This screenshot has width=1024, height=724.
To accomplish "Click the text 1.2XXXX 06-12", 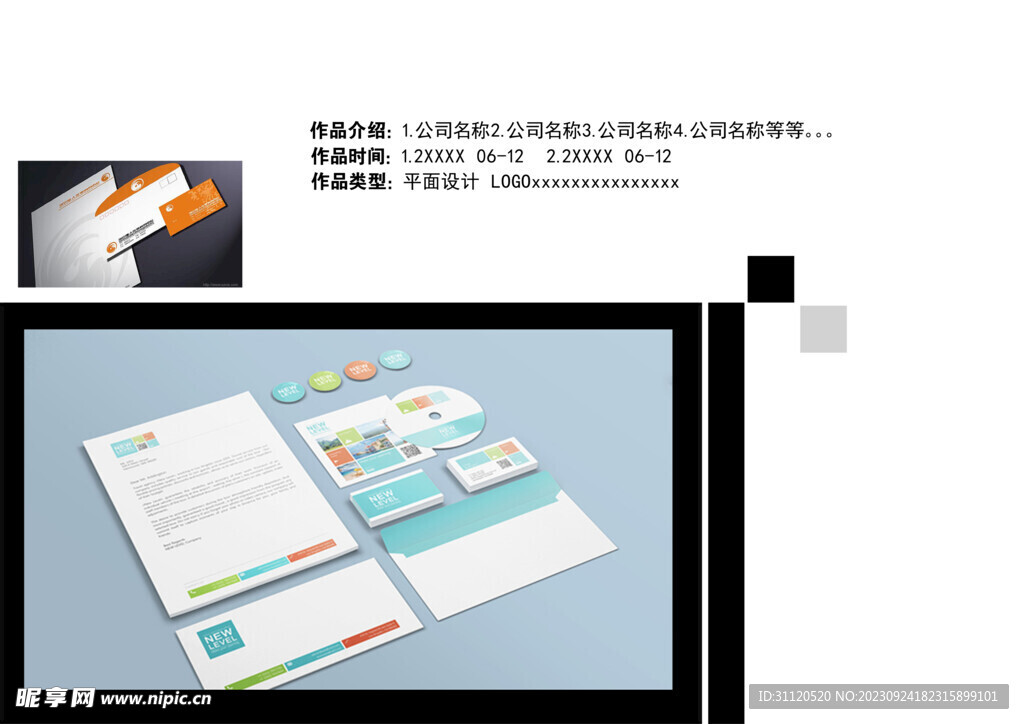I will click(462, 157).
